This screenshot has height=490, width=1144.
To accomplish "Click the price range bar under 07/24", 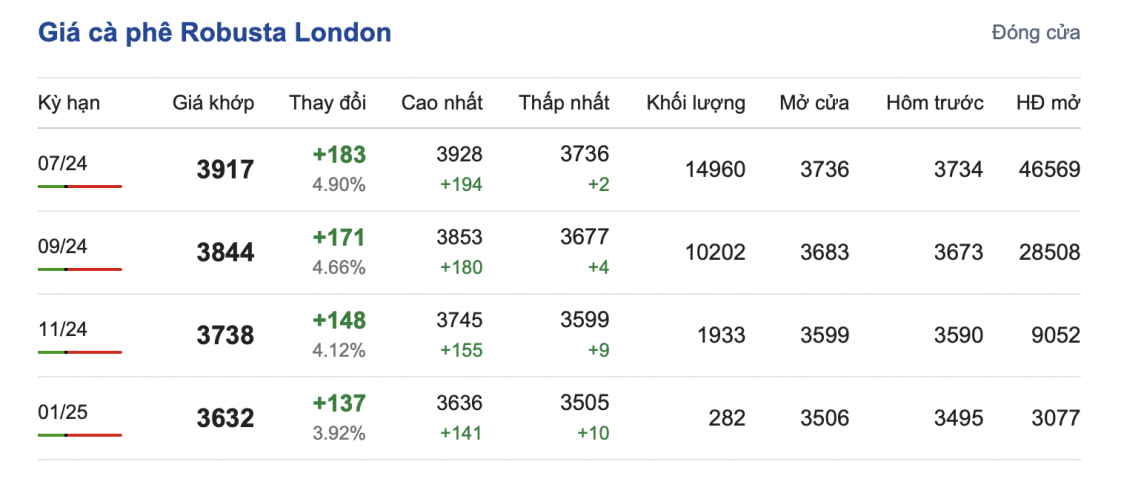I will 80,187.
